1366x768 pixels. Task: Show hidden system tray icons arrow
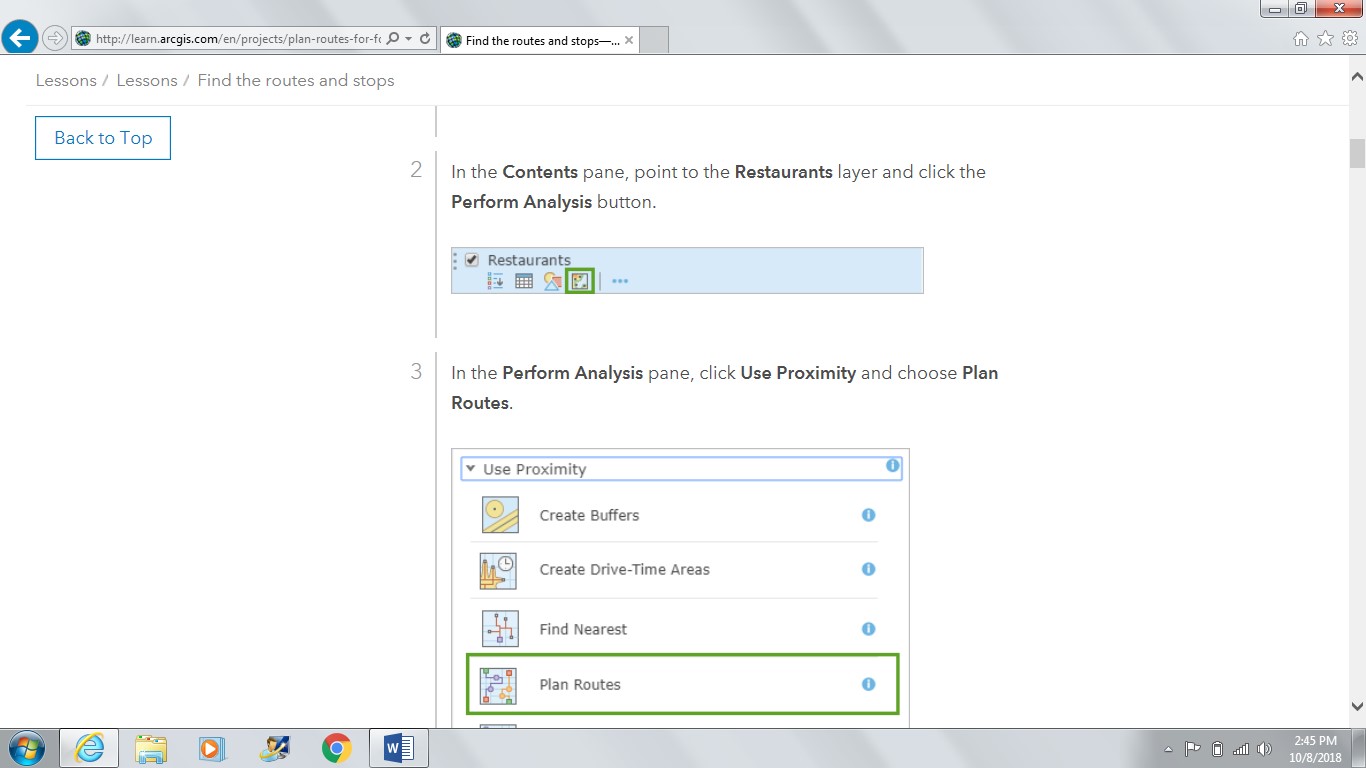pyautogui.click(x=1169, y=749)
